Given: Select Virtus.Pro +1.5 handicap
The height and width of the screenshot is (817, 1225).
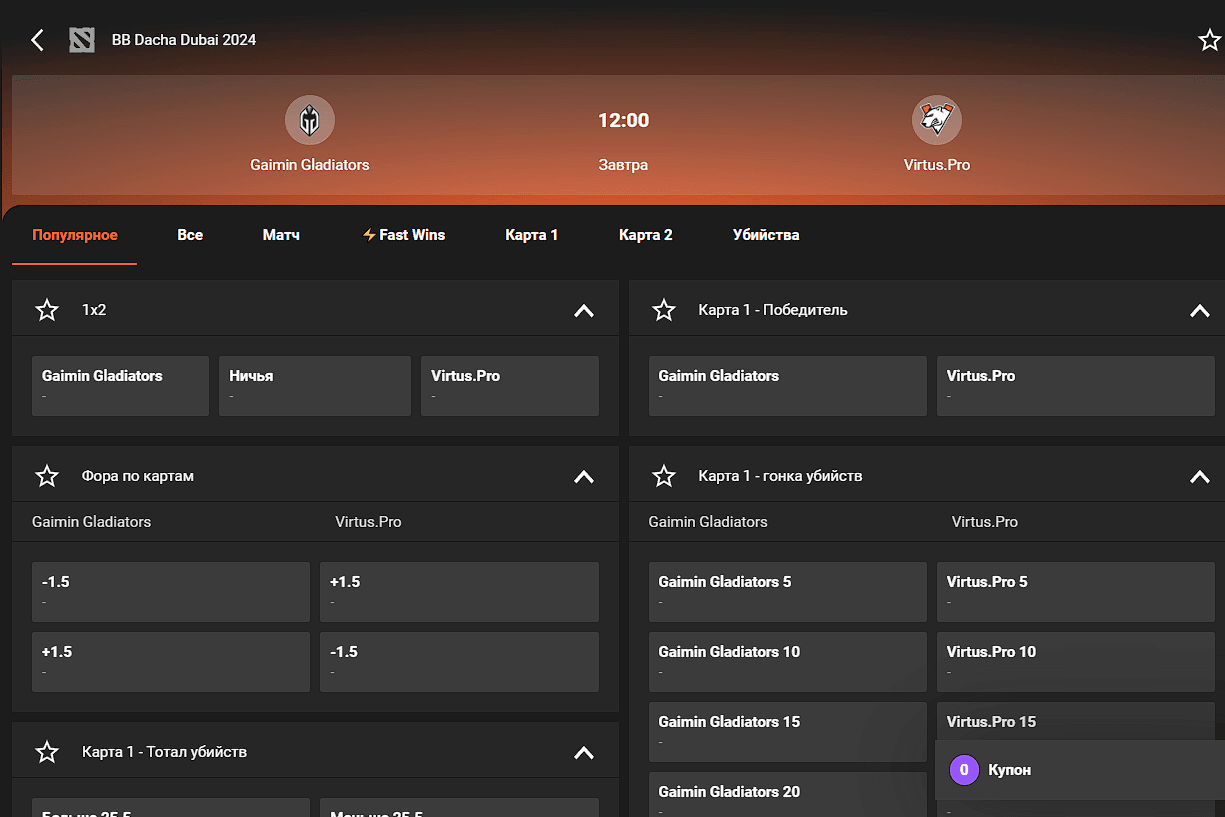Looking at the screenshot, I should (x=459, y=592).
